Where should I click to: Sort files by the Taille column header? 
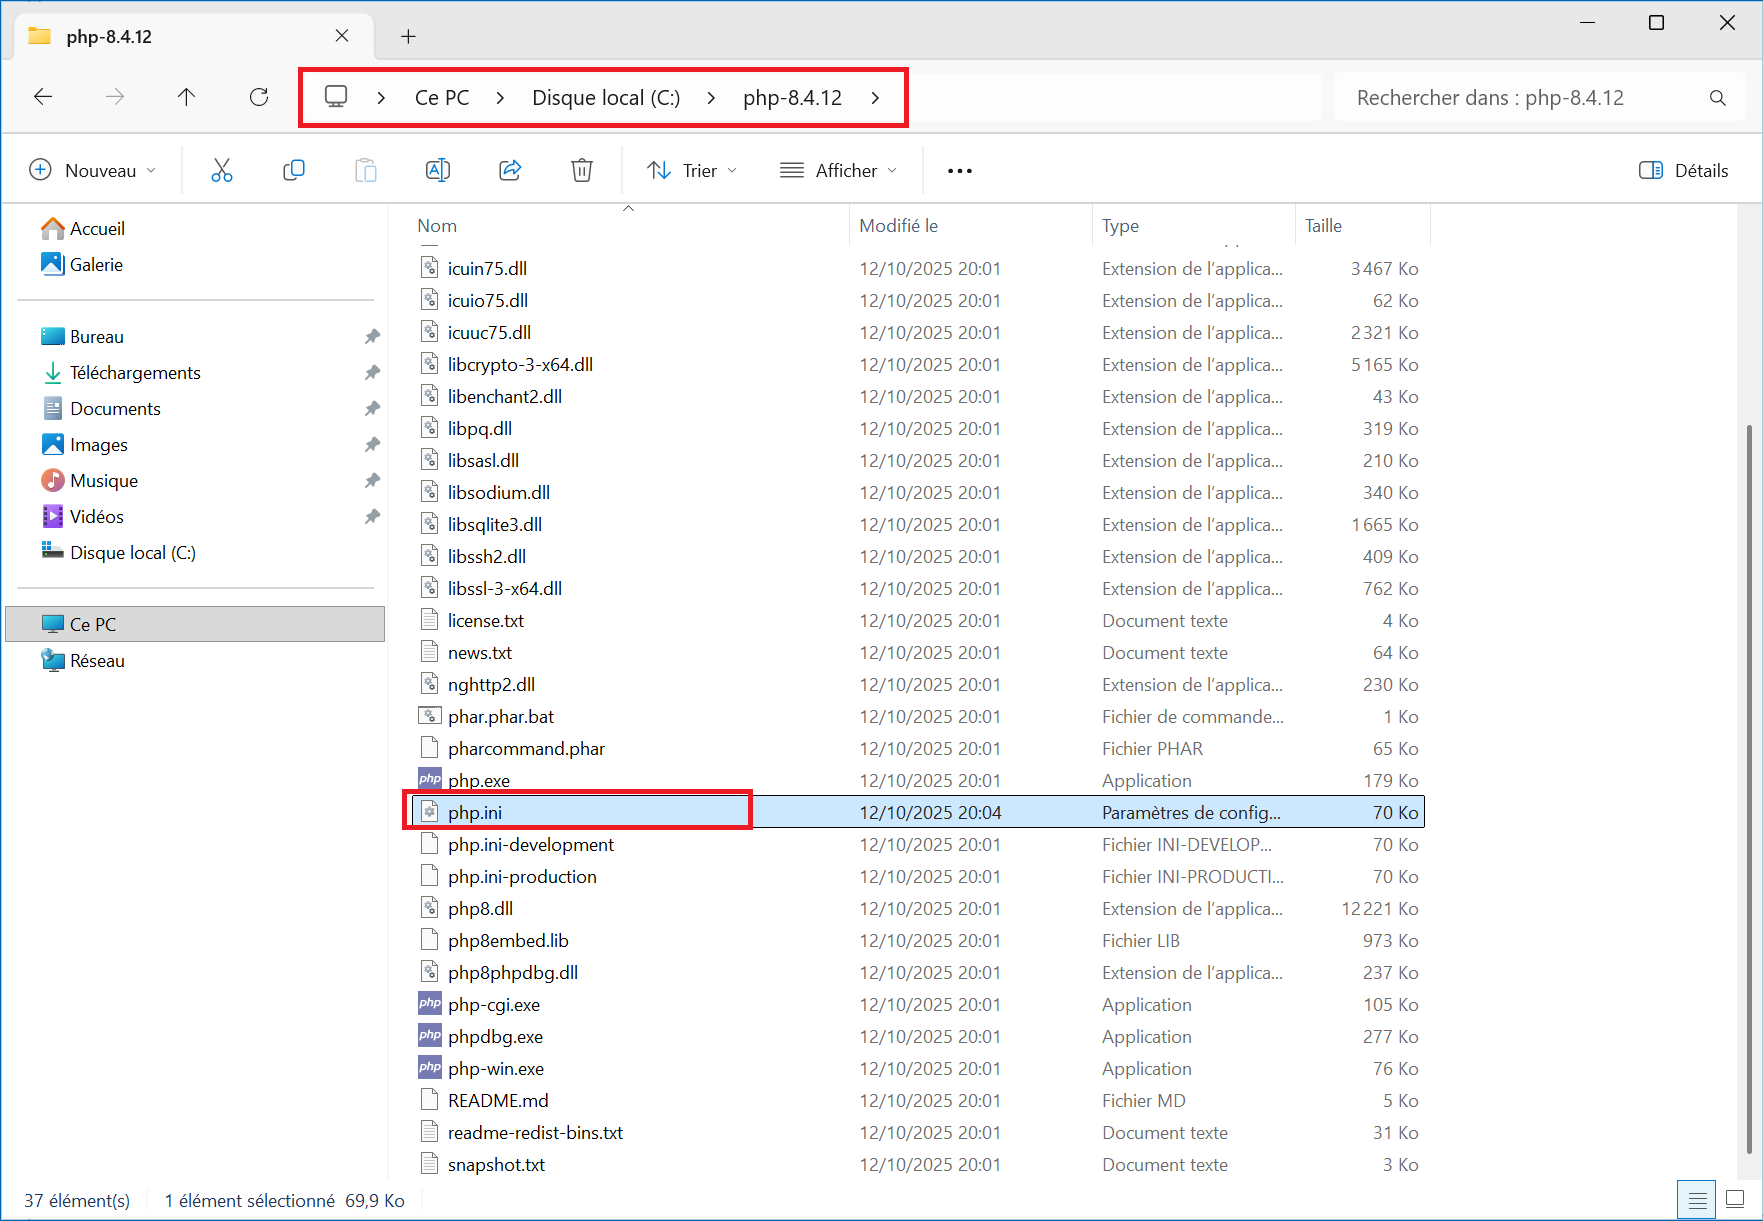point(1323,226)
